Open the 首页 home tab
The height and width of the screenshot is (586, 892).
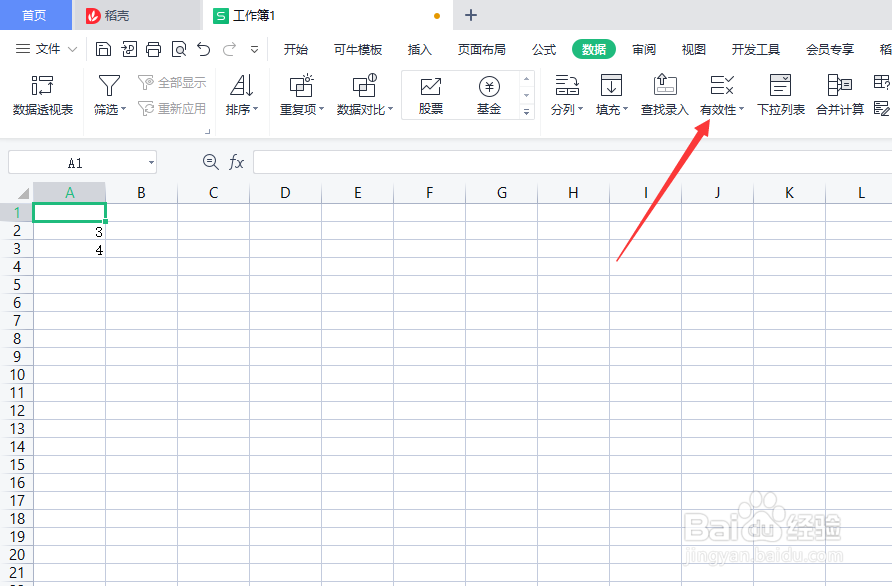pos(34,15)
